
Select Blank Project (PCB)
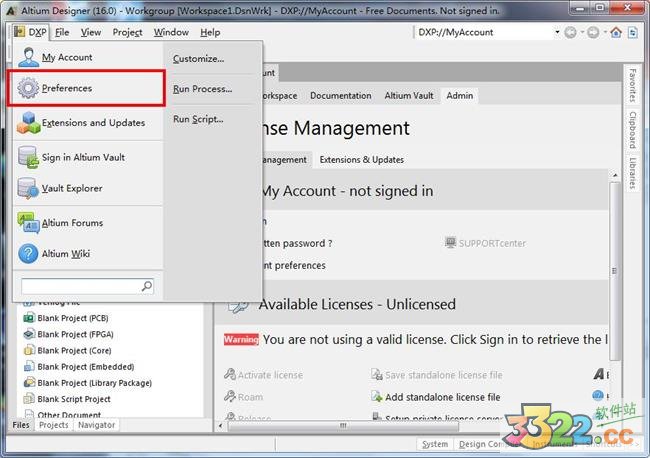[73, 318]
